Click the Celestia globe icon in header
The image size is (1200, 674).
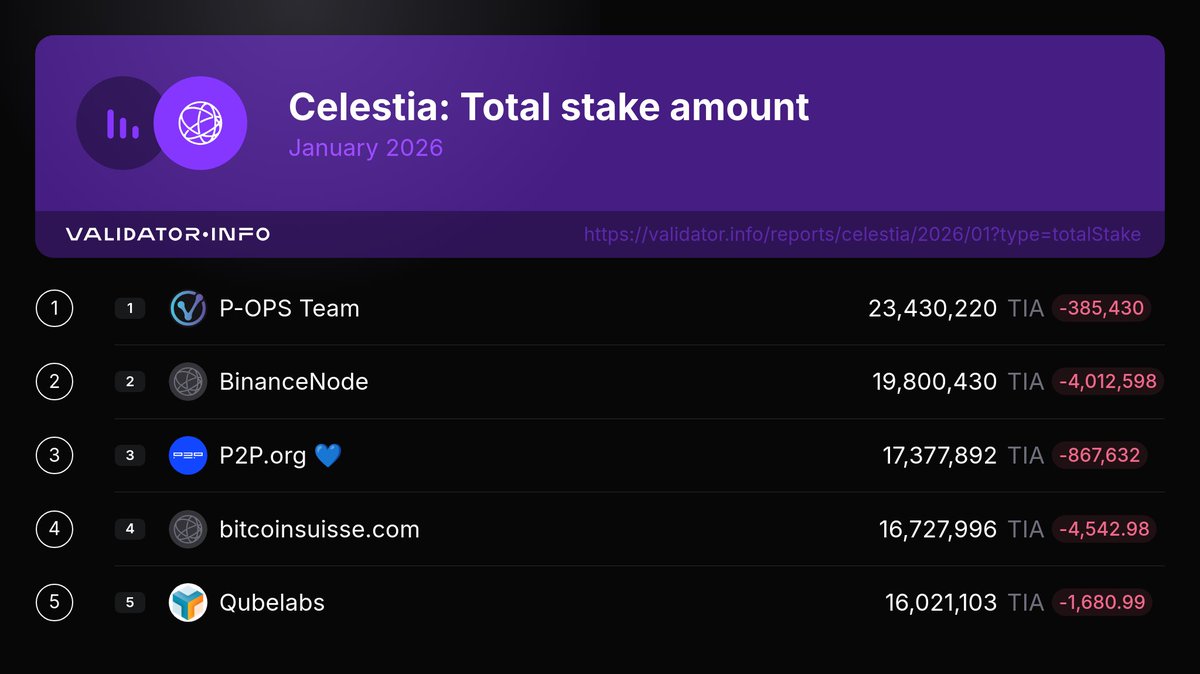point(200,123)
